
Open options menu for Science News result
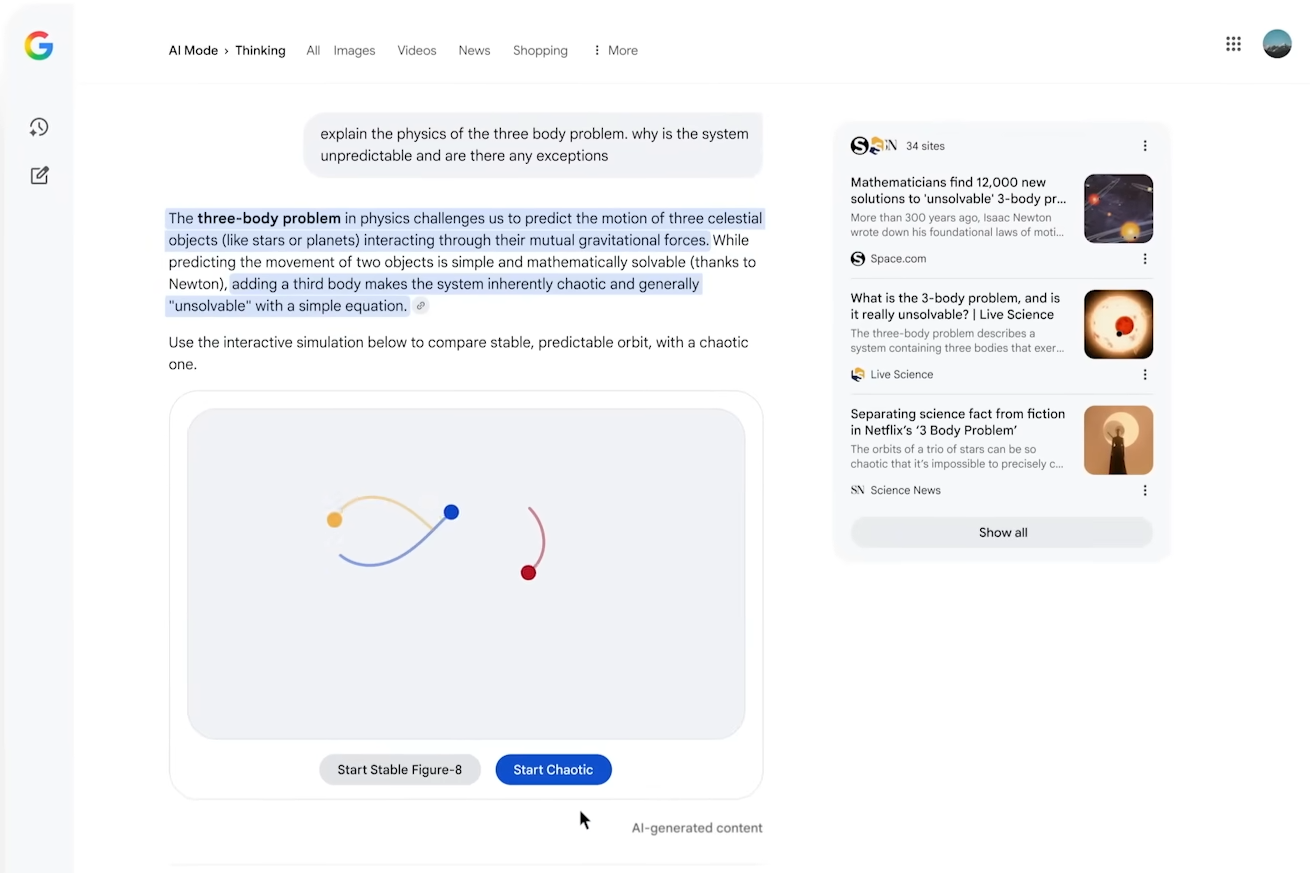(1145, 491)
